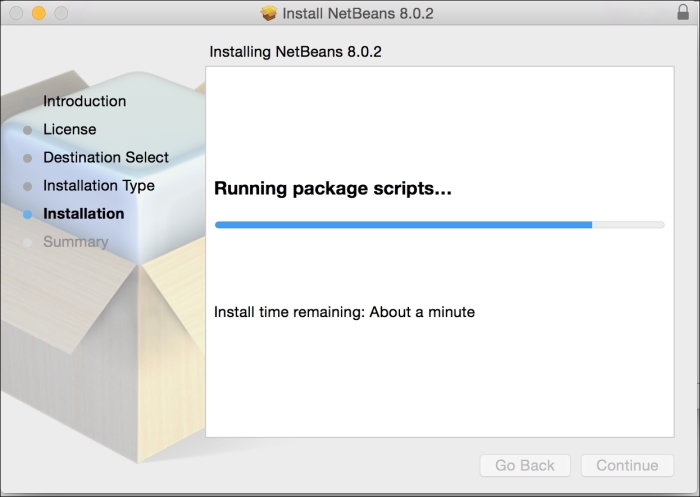Click the disabled zoom button in the title bar

61,13
